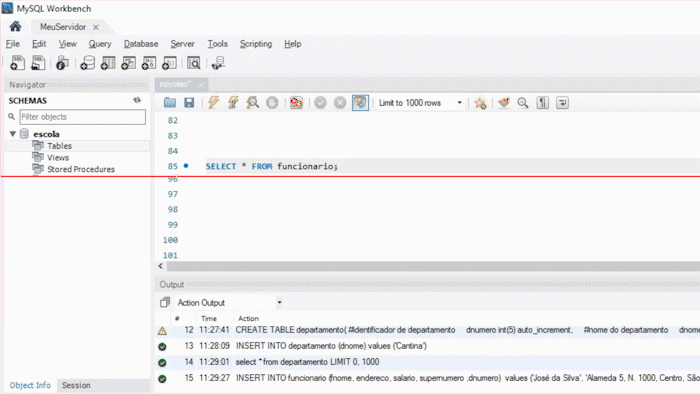This screenshot has height=394, width=700.
Task: Click the Filter objects search field
Action: (83, 117)
